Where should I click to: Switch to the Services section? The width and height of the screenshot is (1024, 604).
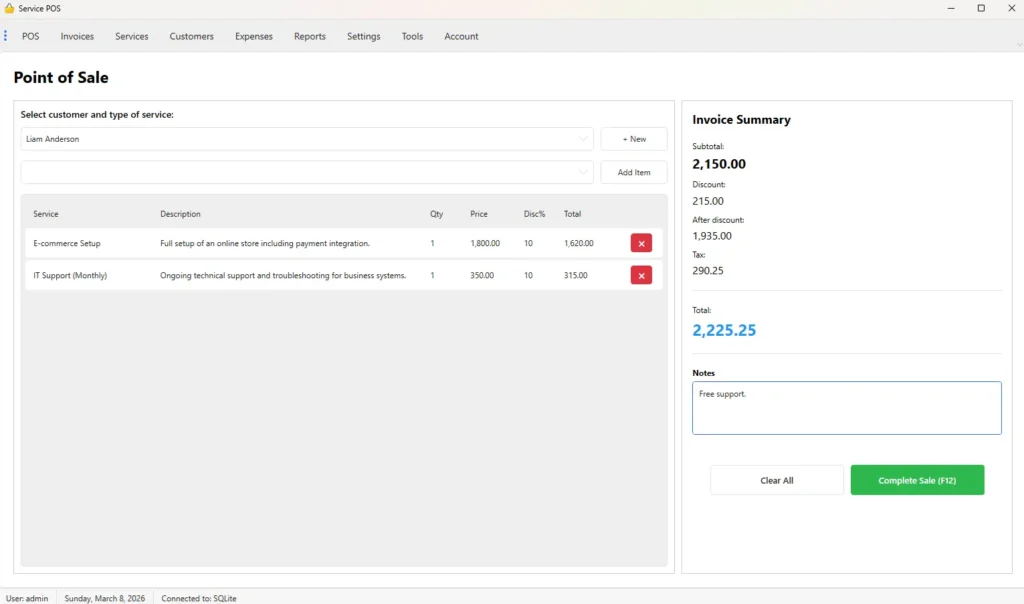131,36
